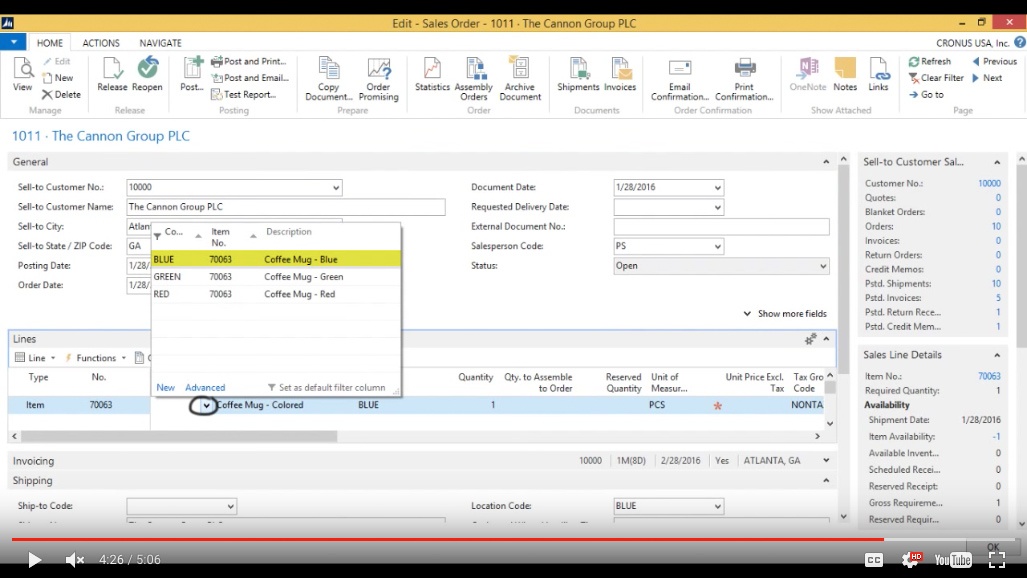Unmute the video player volume
This screenshot has width=1027, height=578.
pyautogui.click(x=75, y=560)
